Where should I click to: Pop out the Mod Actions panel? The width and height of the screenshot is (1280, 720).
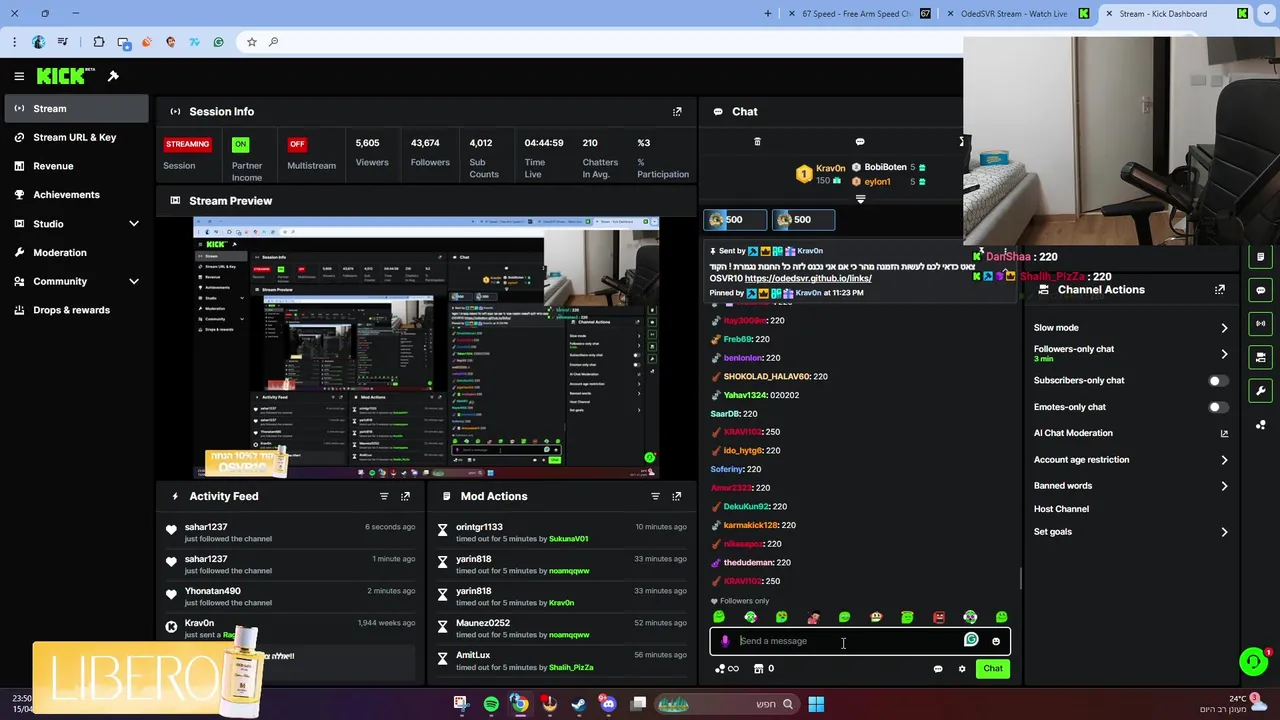677,496
